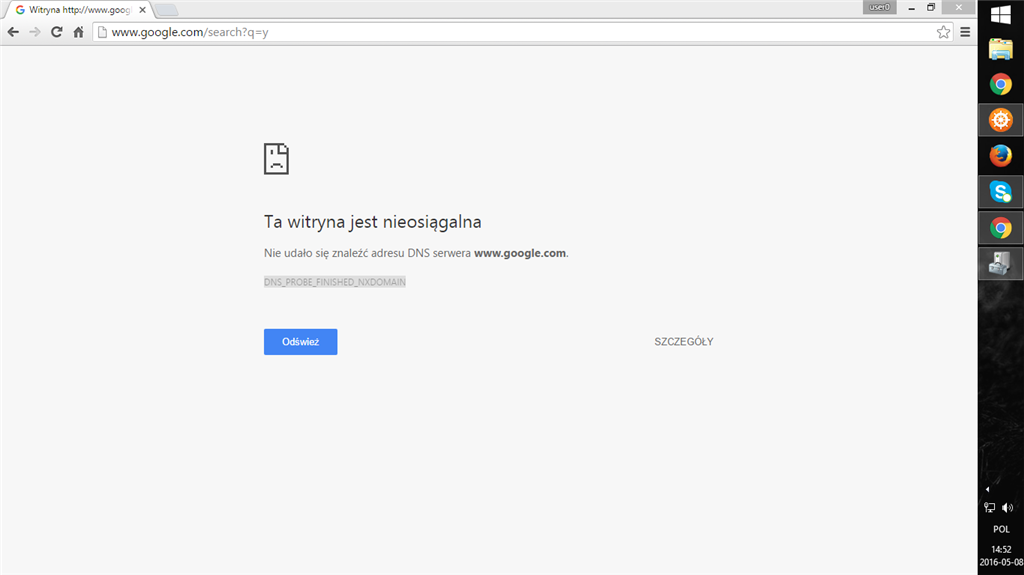Click the DNS_PROBE_FINISHED_NXDOMAIN error code
Viewport: 1024px width, 575px height.
click(334, 282)
